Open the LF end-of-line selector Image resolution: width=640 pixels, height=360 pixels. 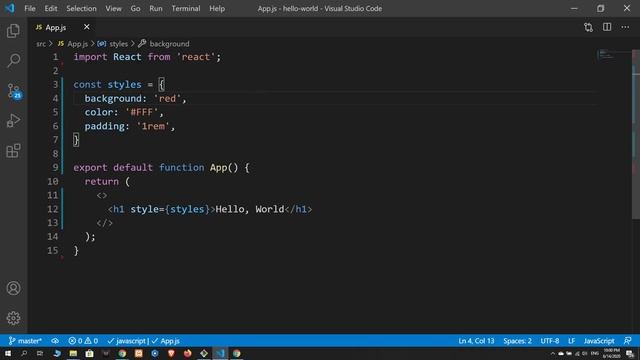571,341
